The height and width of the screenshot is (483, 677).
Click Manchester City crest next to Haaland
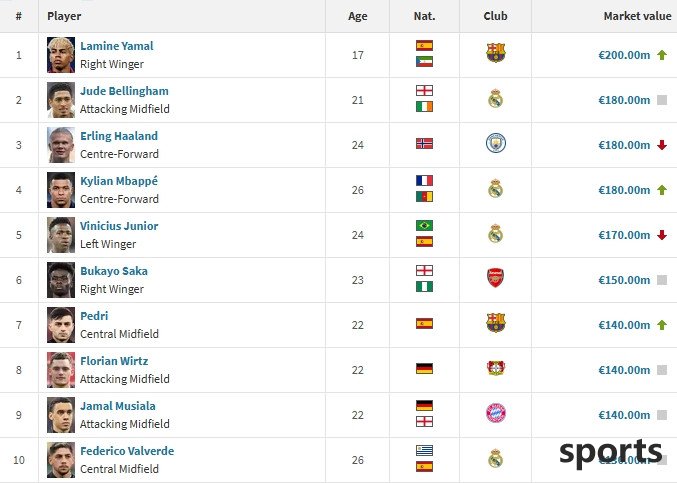coord(496,143)
